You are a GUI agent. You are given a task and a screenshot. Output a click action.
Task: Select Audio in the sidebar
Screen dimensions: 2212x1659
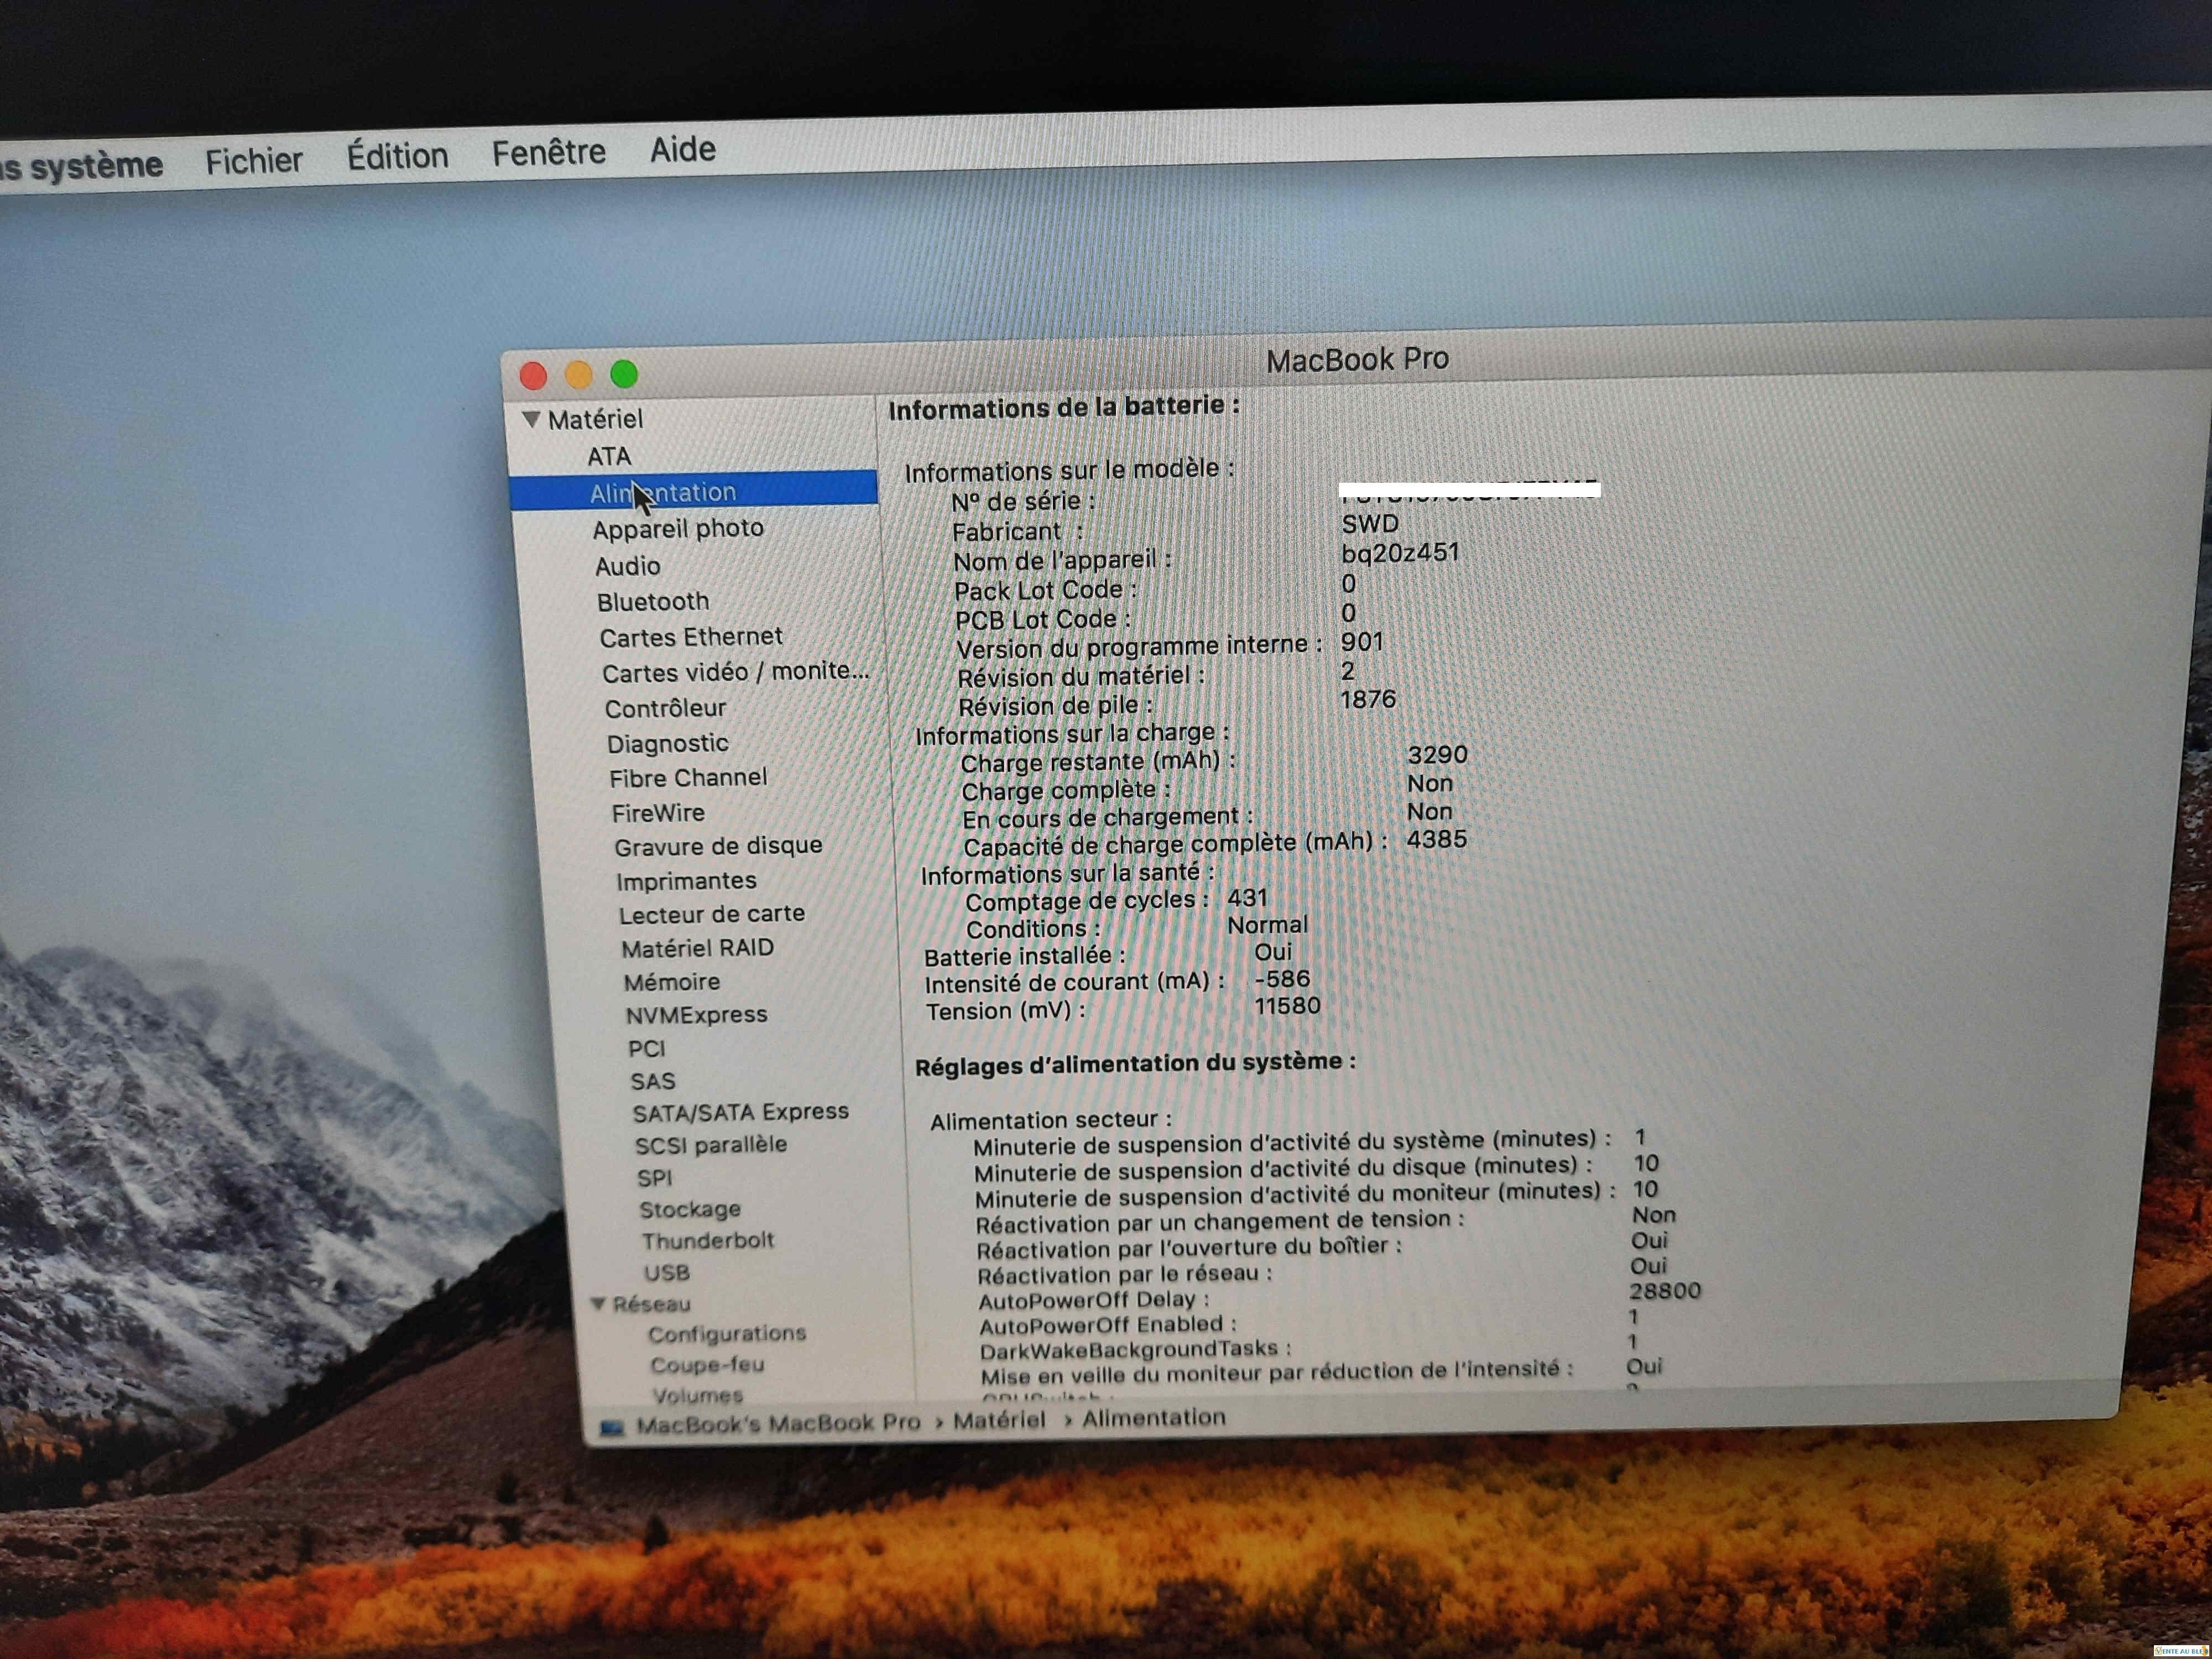(627, 566)
